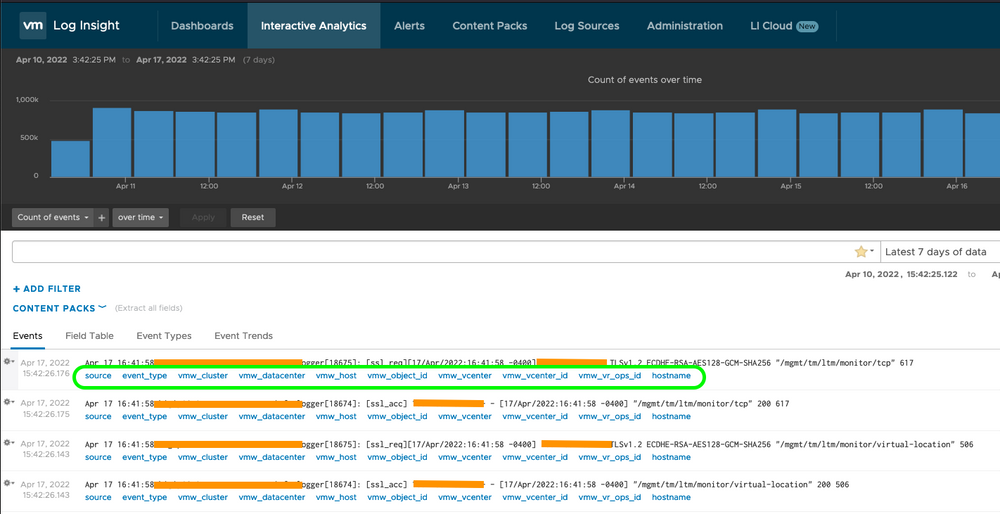Screen dimensions: 1000x514
Task: Click the Count of events over time chart title
Action: (x=645, y=80)
